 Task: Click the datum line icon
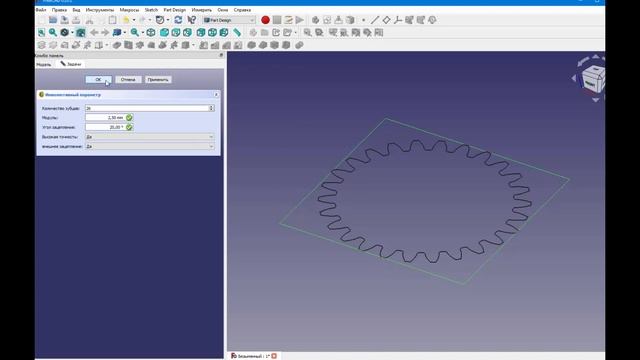375,20
